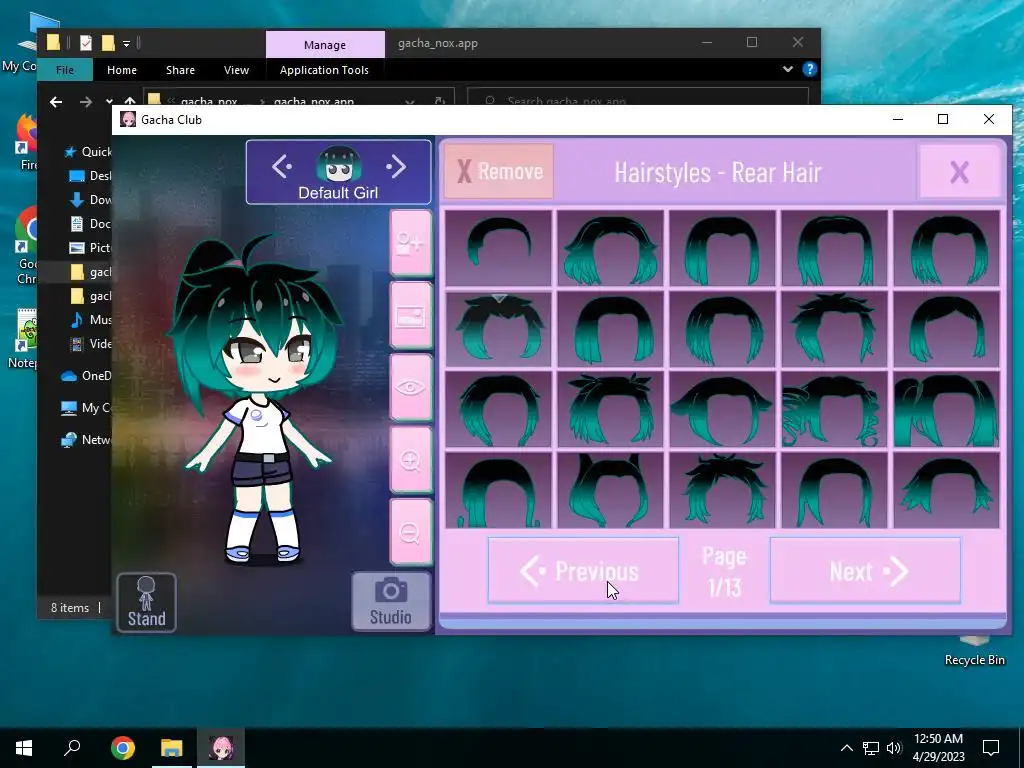
Task: Open Network in File Explorer sidebar
Action: 86,440
